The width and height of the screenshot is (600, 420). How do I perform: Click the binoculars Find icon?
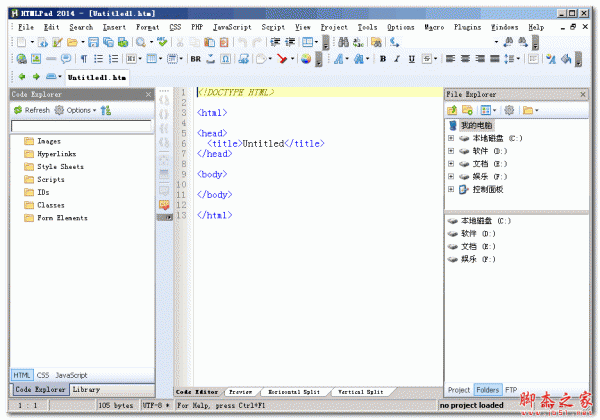(343, 43)
